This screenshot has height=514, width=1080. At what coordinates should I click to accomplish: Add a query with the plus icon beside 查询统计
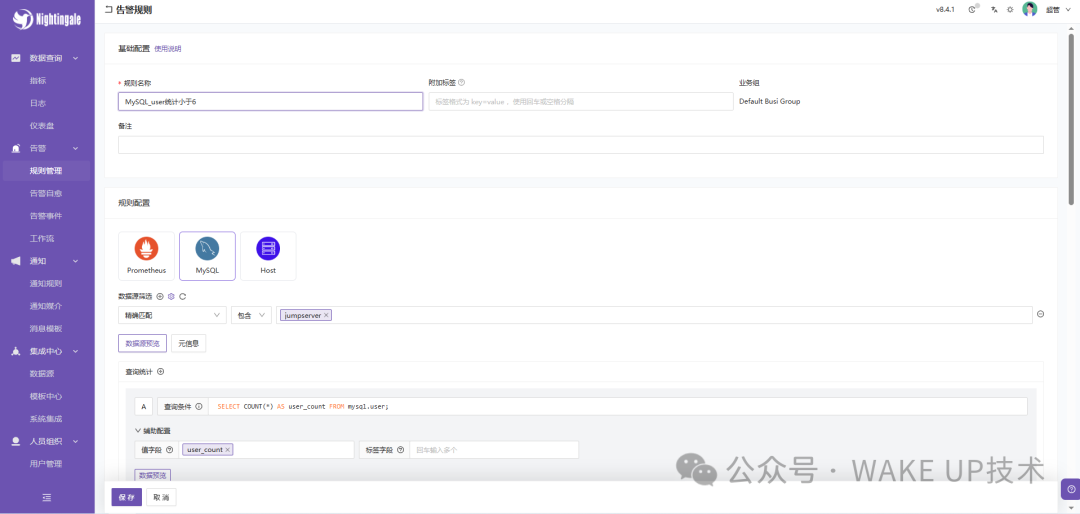coord(160,371)
